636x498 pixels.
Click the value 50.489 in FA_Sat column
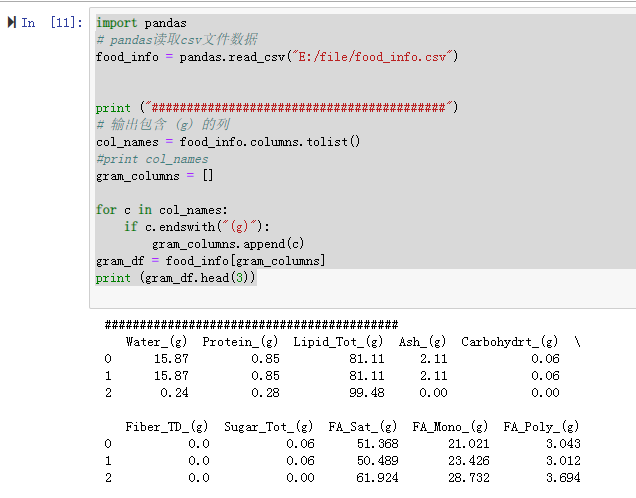(x=378, y=461)
